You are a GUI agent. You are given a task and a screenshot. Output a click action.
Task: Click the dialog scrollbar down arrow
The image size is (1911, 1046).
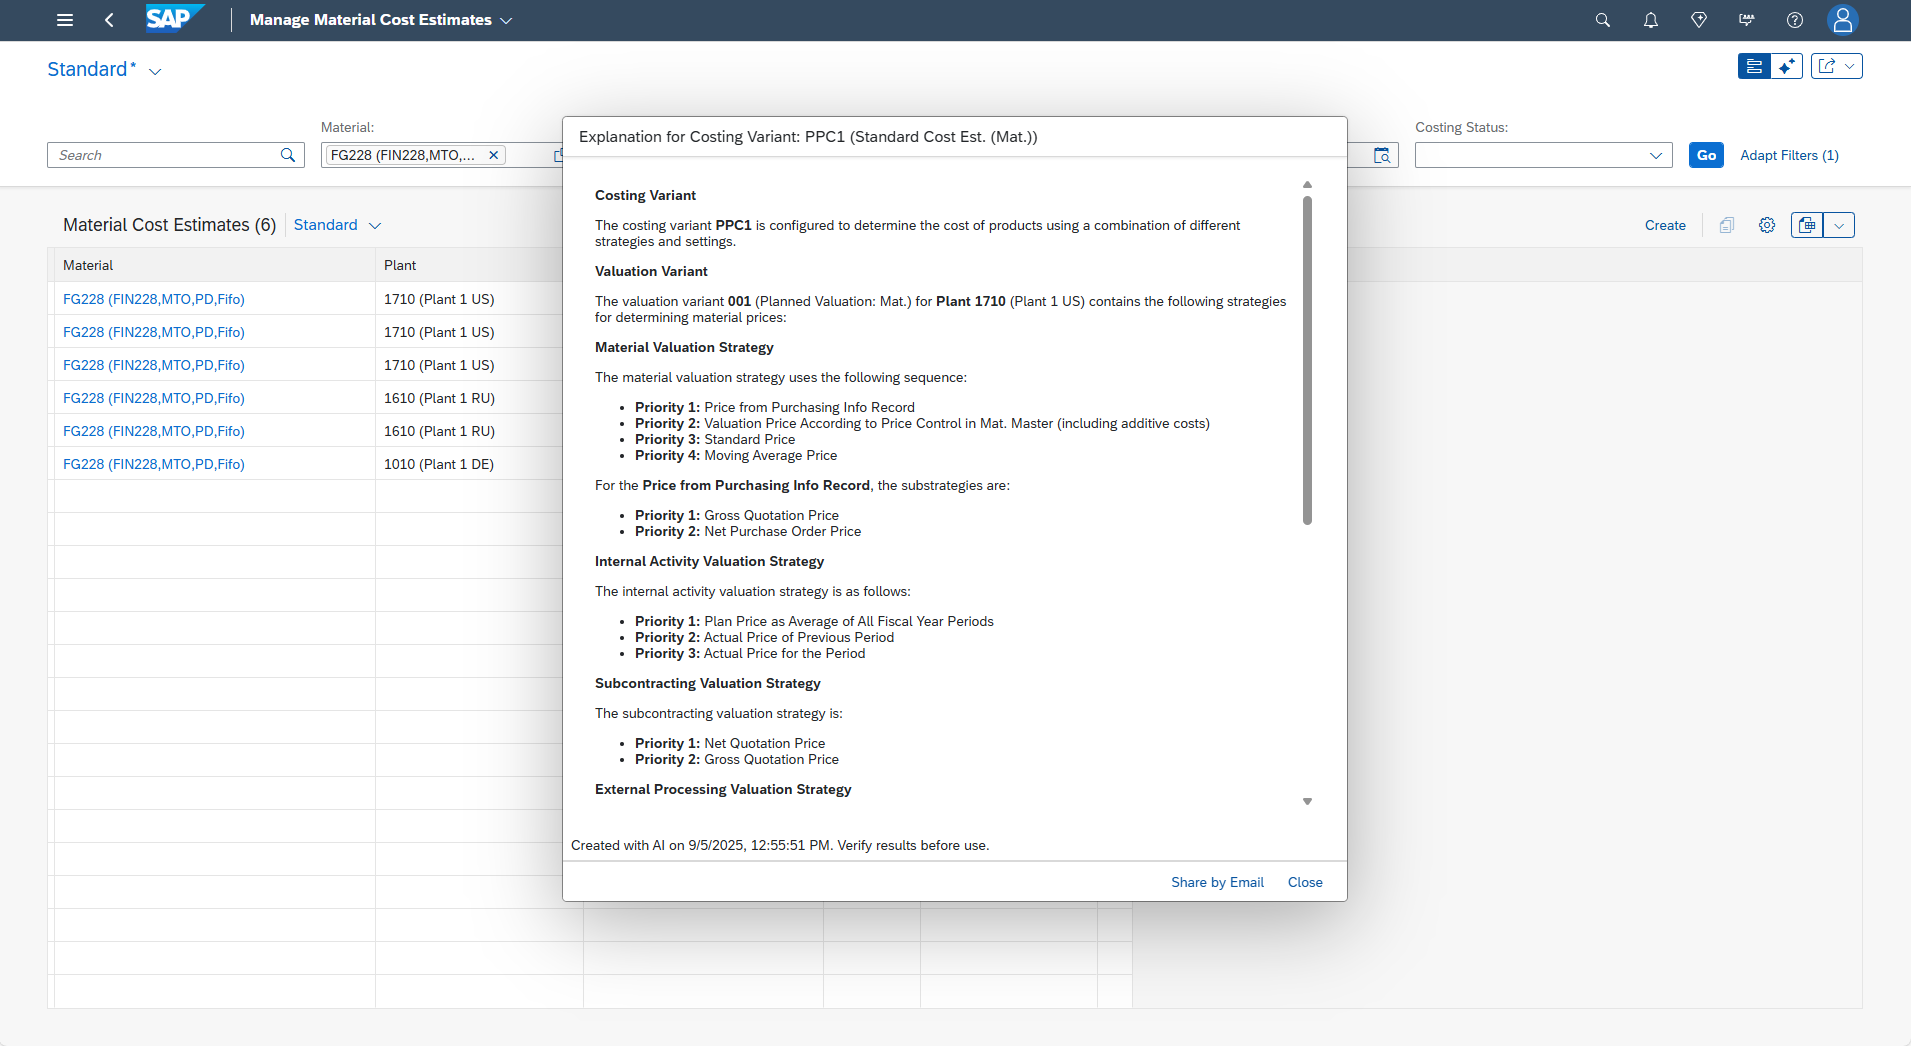click(x=1307, y=801)
